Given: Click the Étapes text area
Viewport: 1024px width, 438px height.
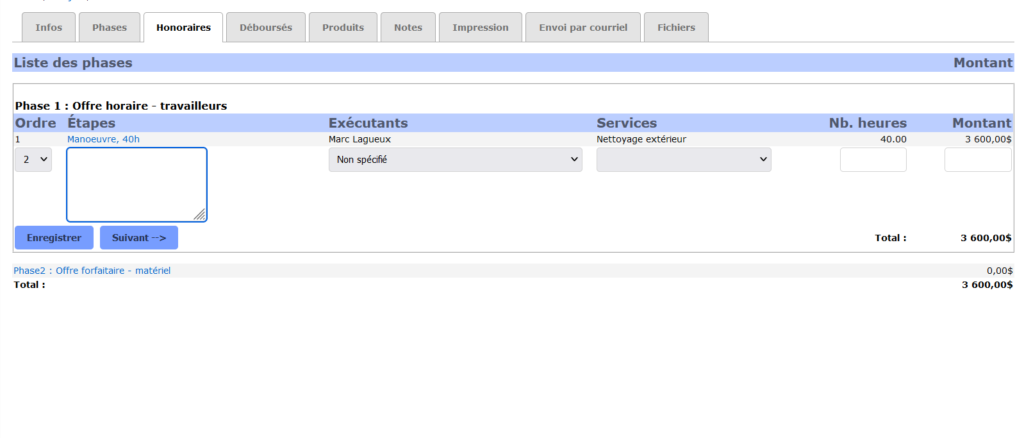Looking at the screenshot, I should pyautogui.click(x=136, y=184).
